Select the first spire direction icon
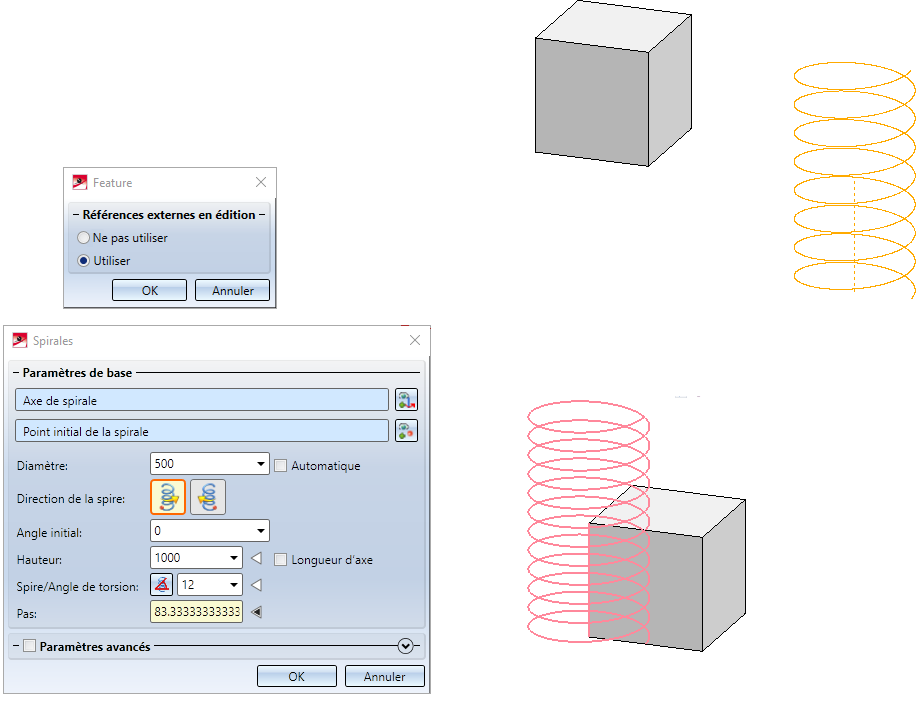 point(168,497)
